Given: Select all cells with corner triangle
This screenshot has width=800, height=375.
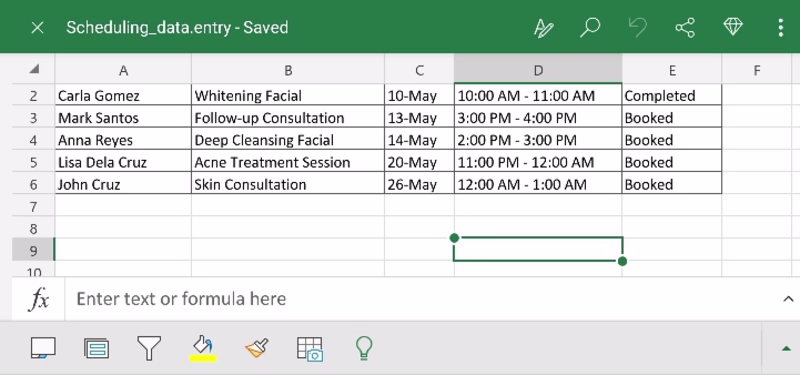Looking at the screenshot, I should 34,69.
